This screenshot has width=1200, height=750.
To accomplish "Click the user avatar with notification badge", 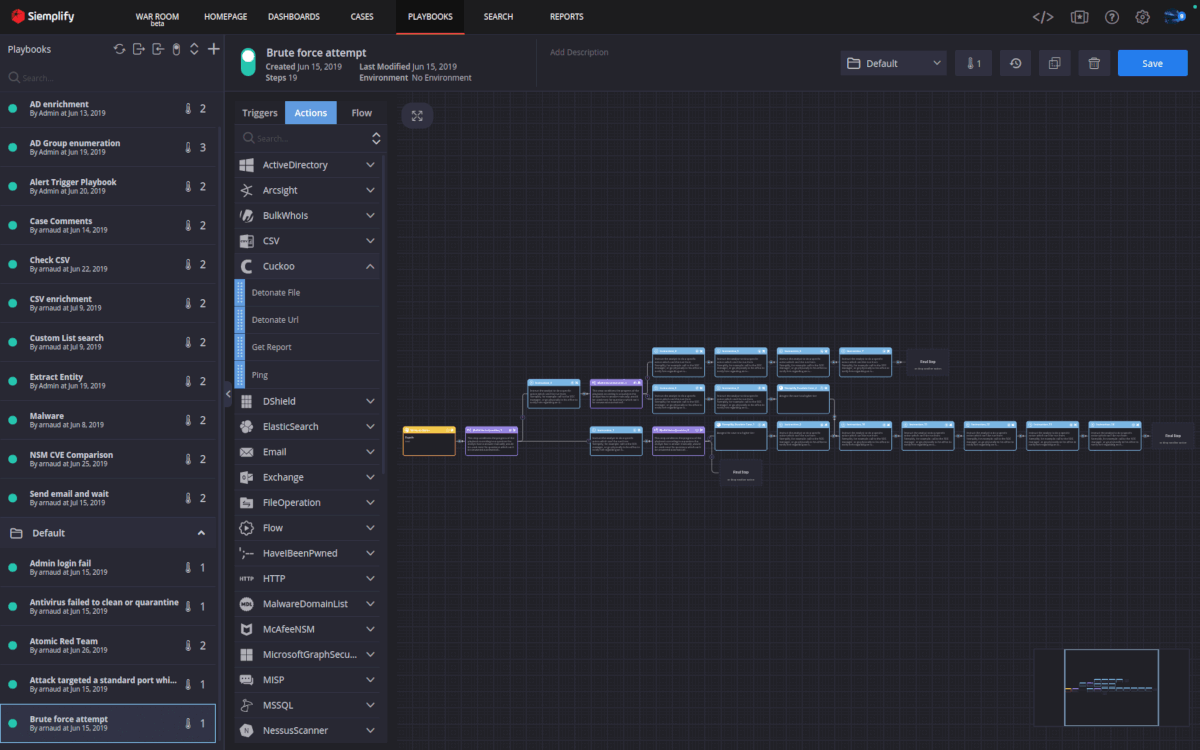I will coord(1175,16).
